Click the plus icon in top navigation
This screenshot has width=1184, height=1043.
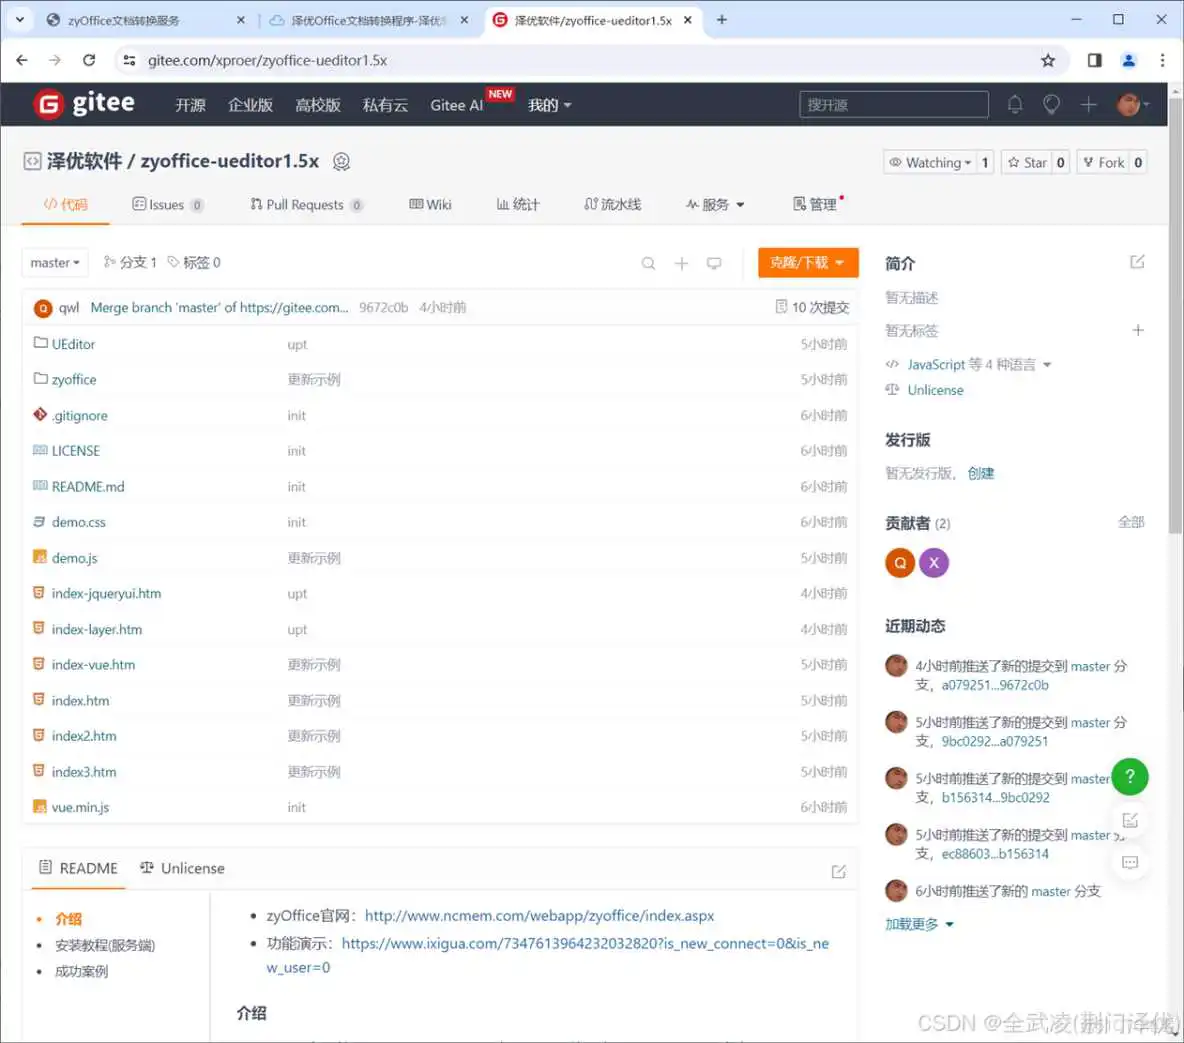1088,104
